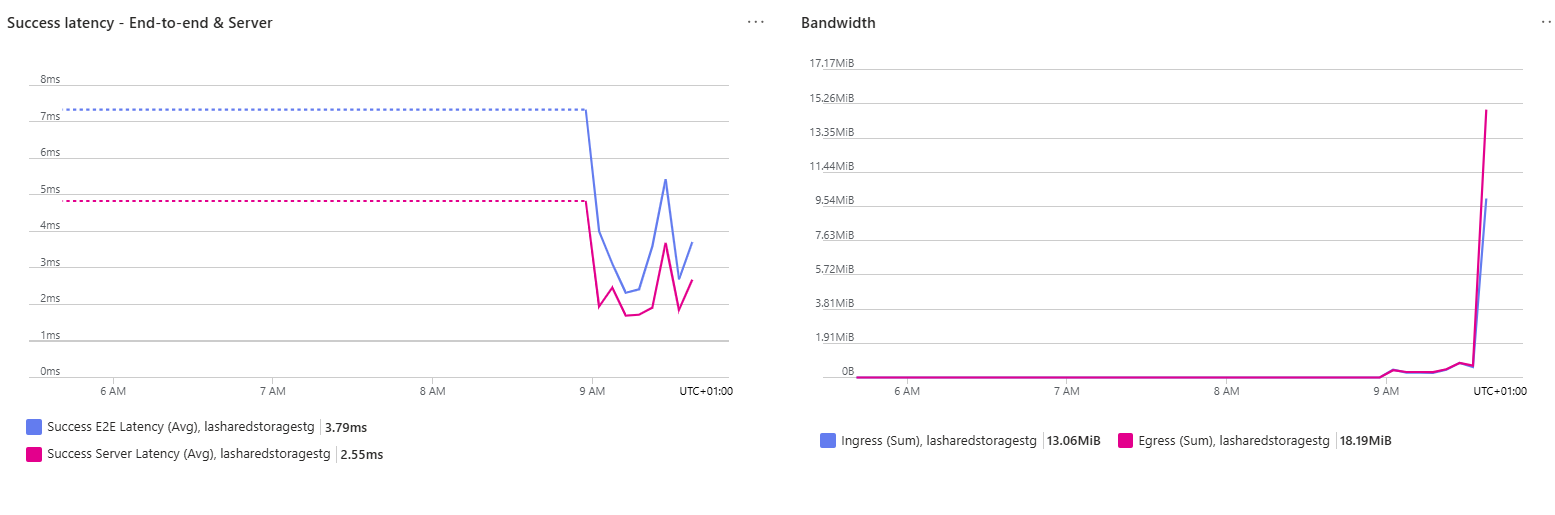Click the UTC+01:00 timezone label under the latency chart
This screenshot has width=1555, height=515.
[x=706, y=391]
